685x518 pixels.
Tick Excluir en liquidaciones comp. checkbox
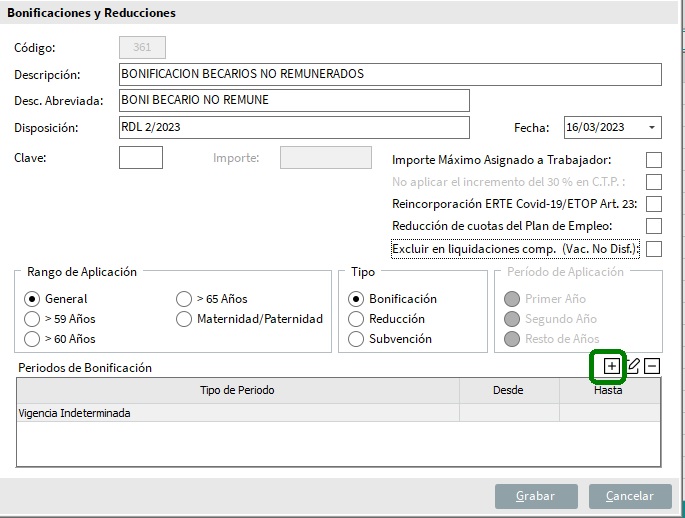point(654,248)
